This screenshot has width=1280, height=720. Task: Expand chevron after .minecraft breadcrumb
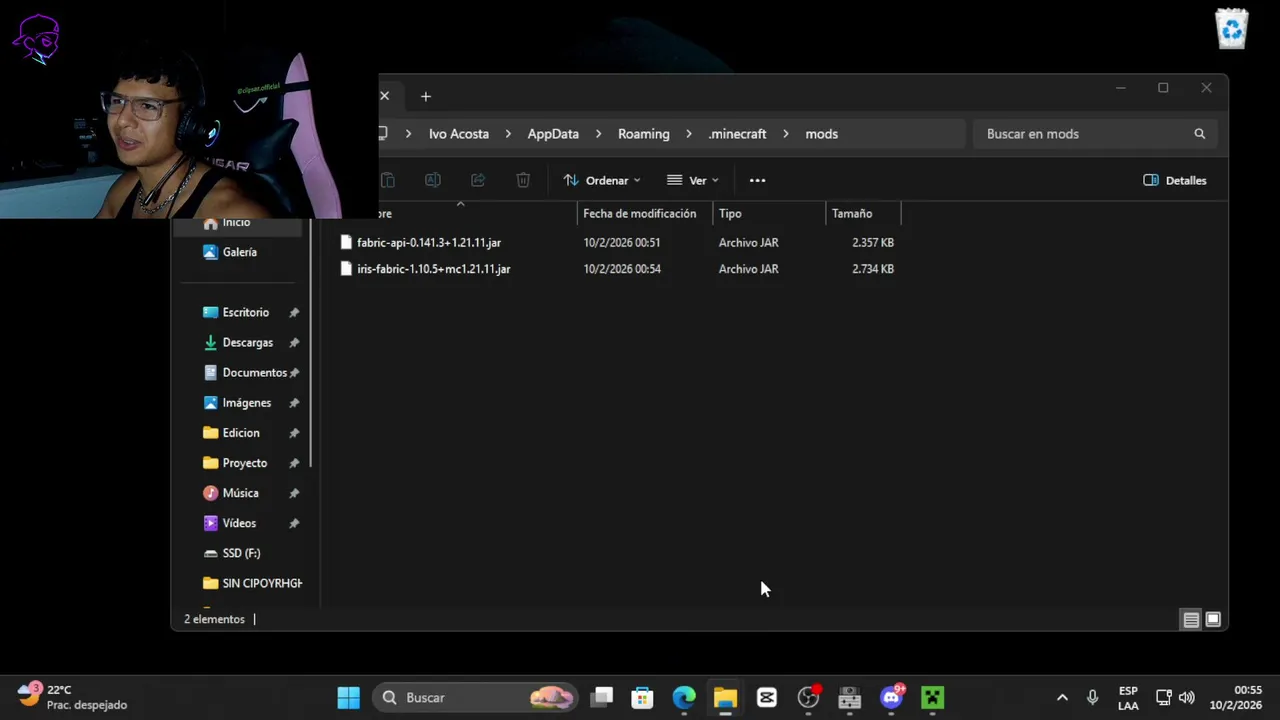coord(786,134)
